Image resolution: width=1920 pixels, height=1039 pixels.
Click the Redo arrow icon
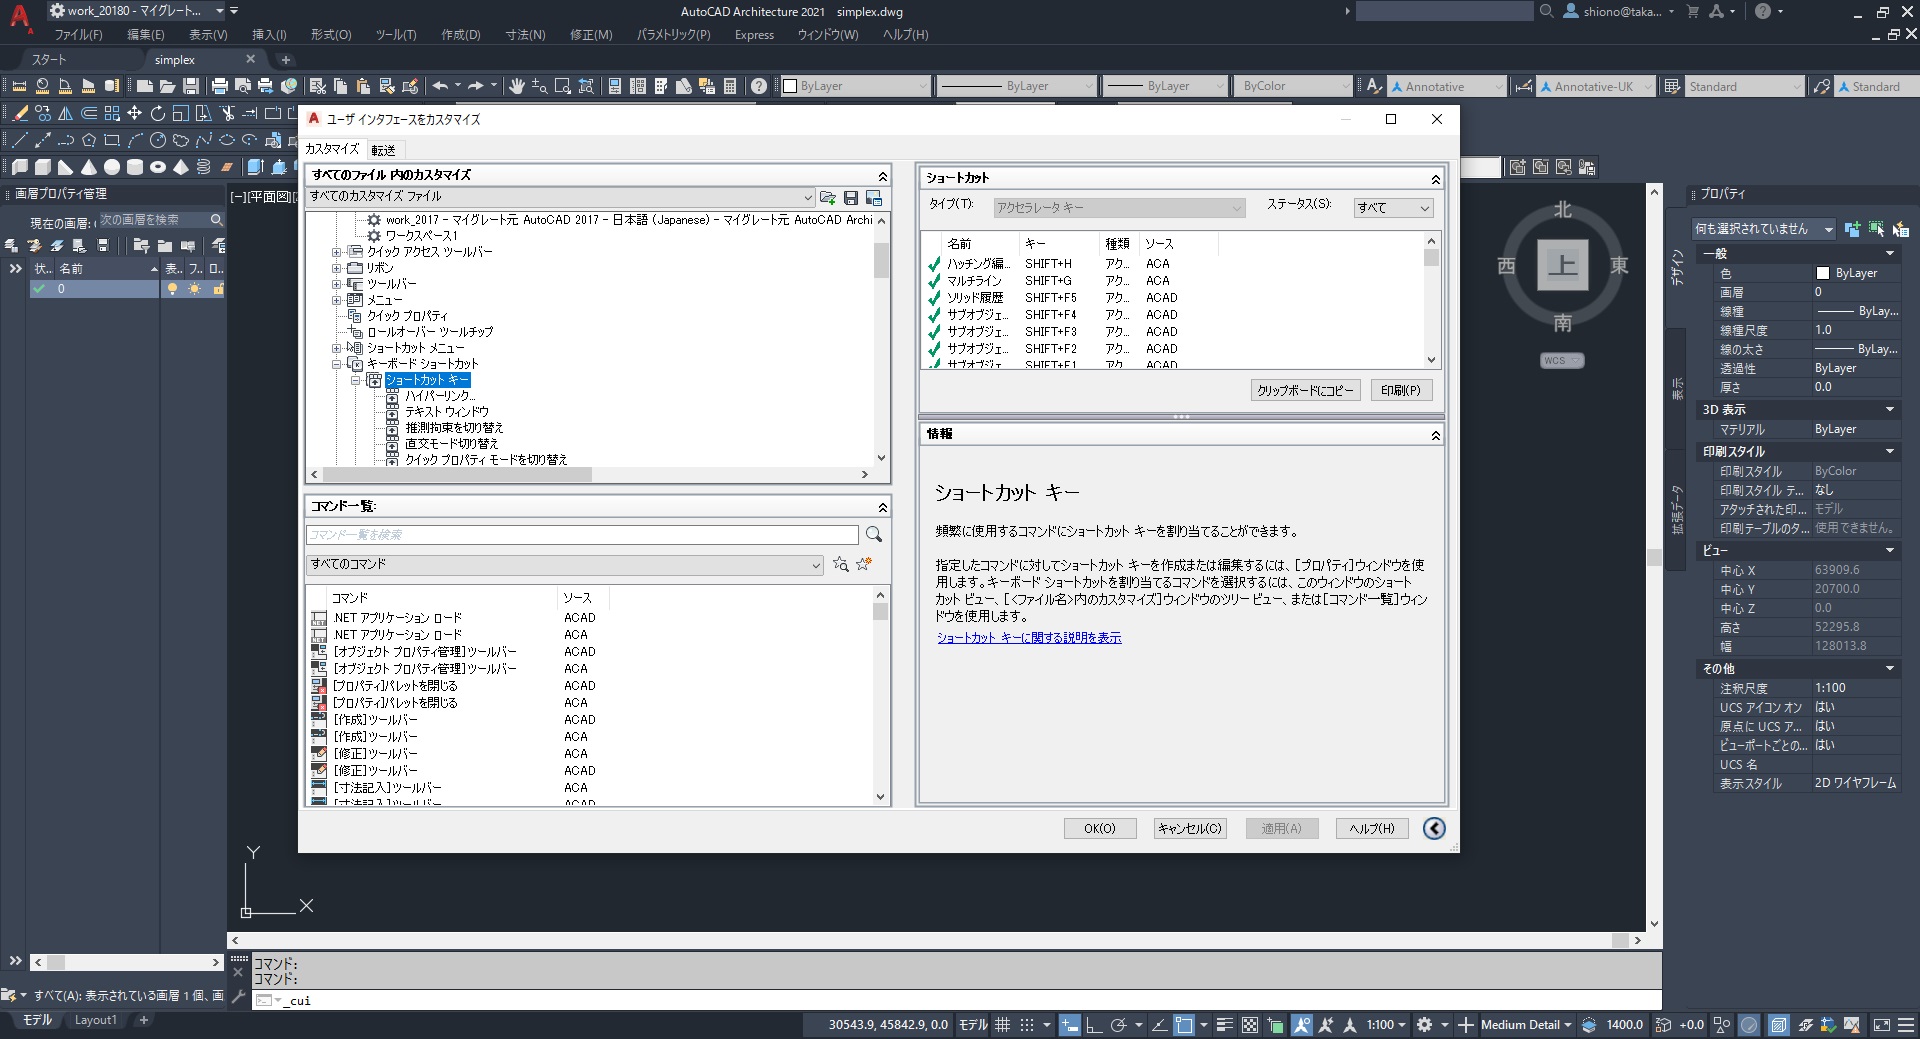tap(476, 86)
